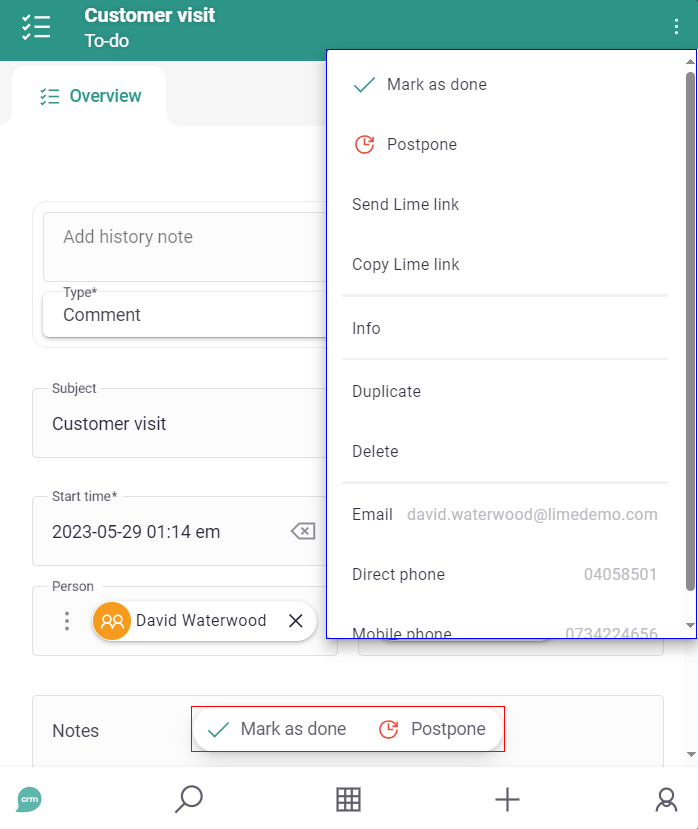Open the user profile icon in bottom bar
The image size is (698, 829).
[666, 799]
